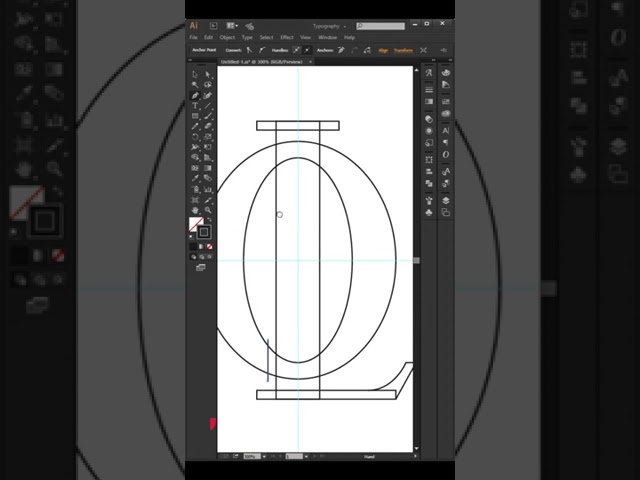The width and height of the screenshot is (640, 480).
Task: Select the Paintbrush tool
Action: coord(208,116)
